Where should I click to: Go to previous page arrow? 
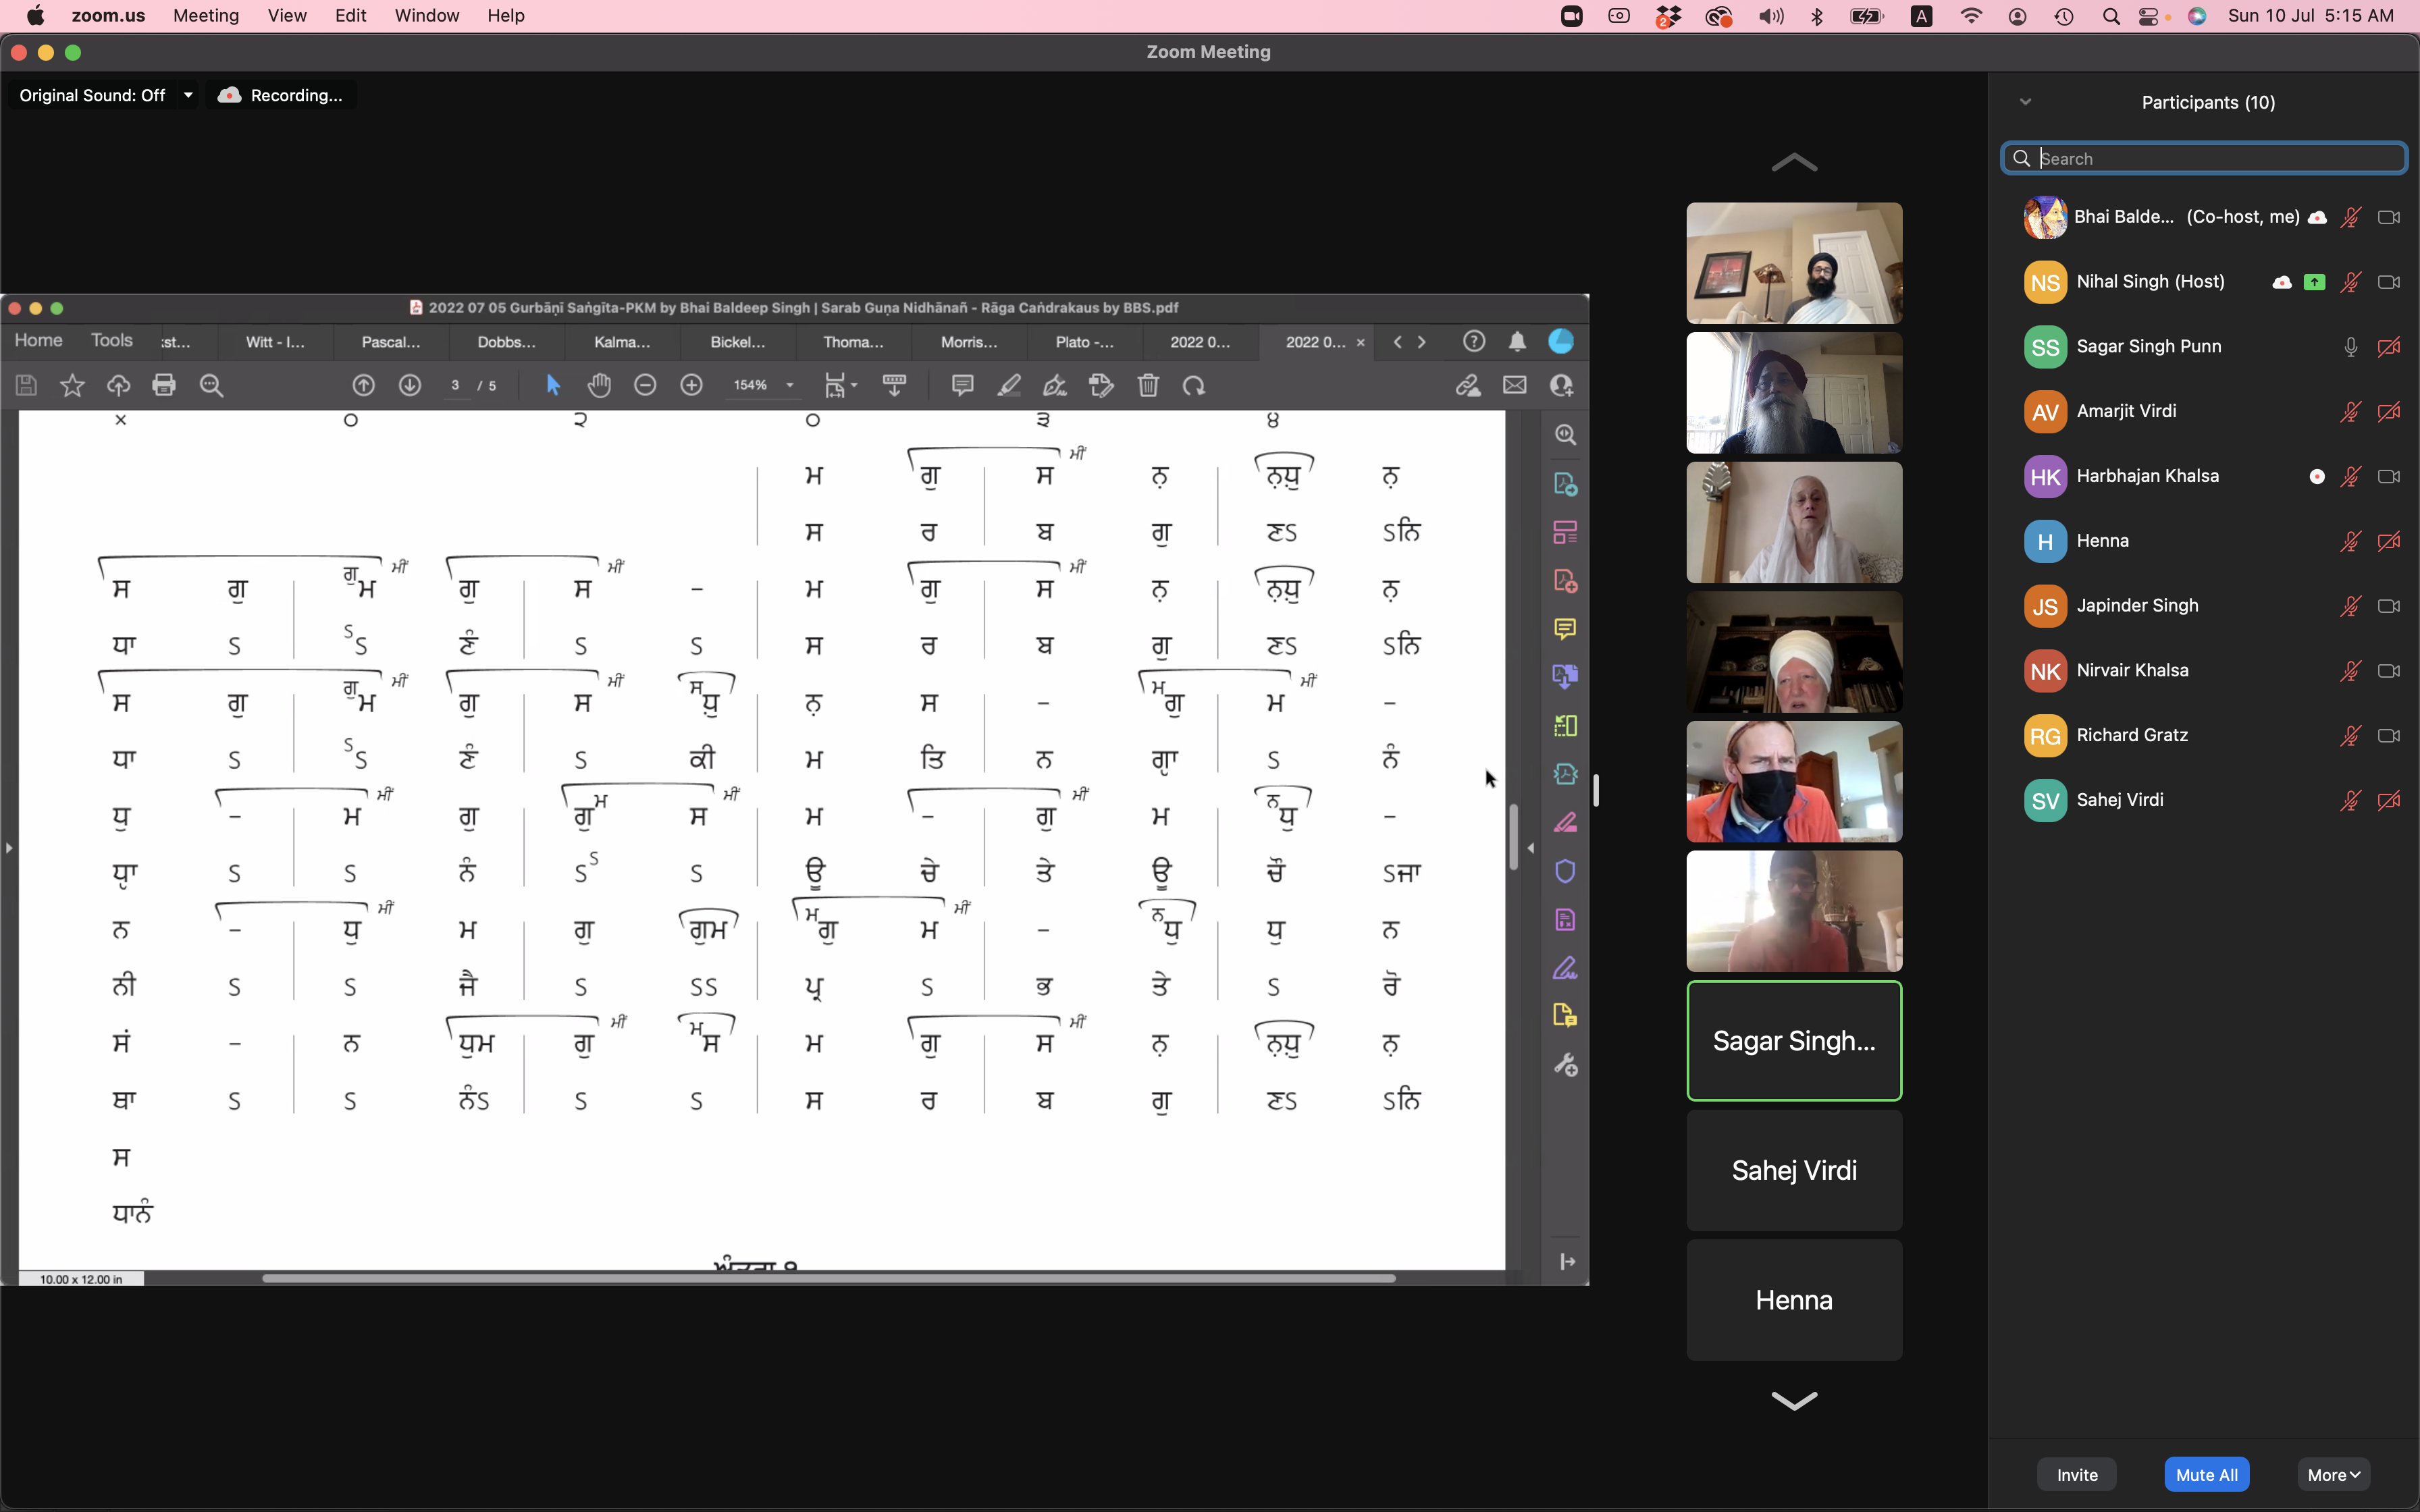coord(364,385)
